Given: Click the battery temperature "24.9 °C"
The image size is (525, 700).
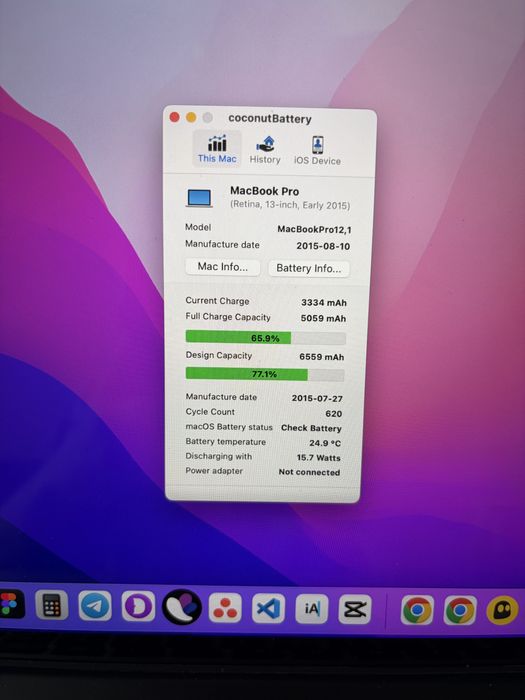Looking at the screenshot, I should click(x=325, y=443).
